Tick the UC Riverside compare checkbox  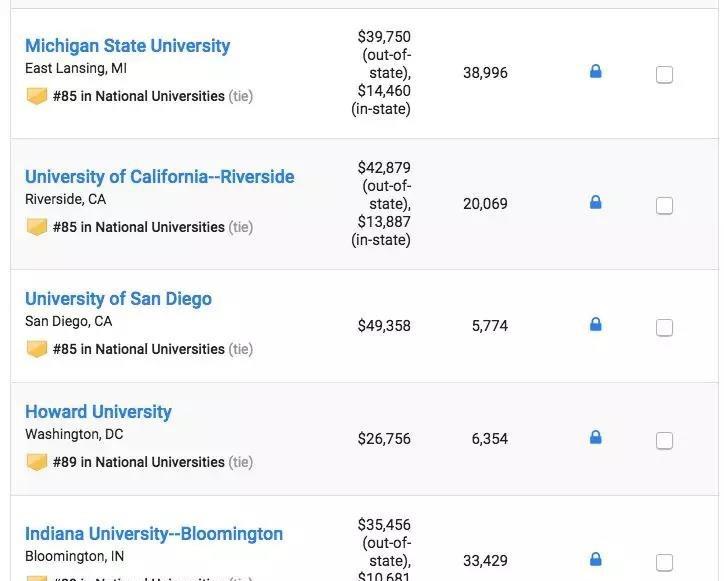tap(664, 206)
